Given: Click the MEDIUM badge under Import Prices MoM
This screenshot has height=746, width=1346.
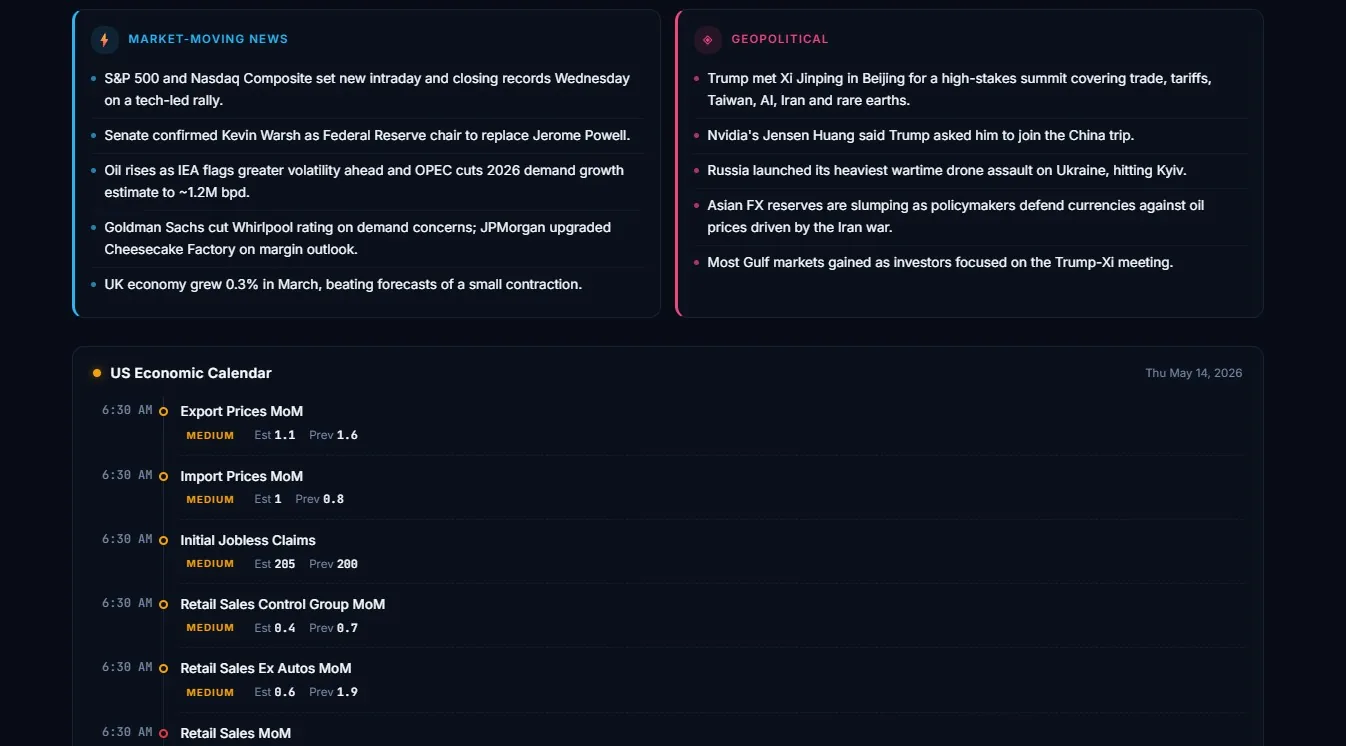Looking at the screenshot, I should pos(210,499).
